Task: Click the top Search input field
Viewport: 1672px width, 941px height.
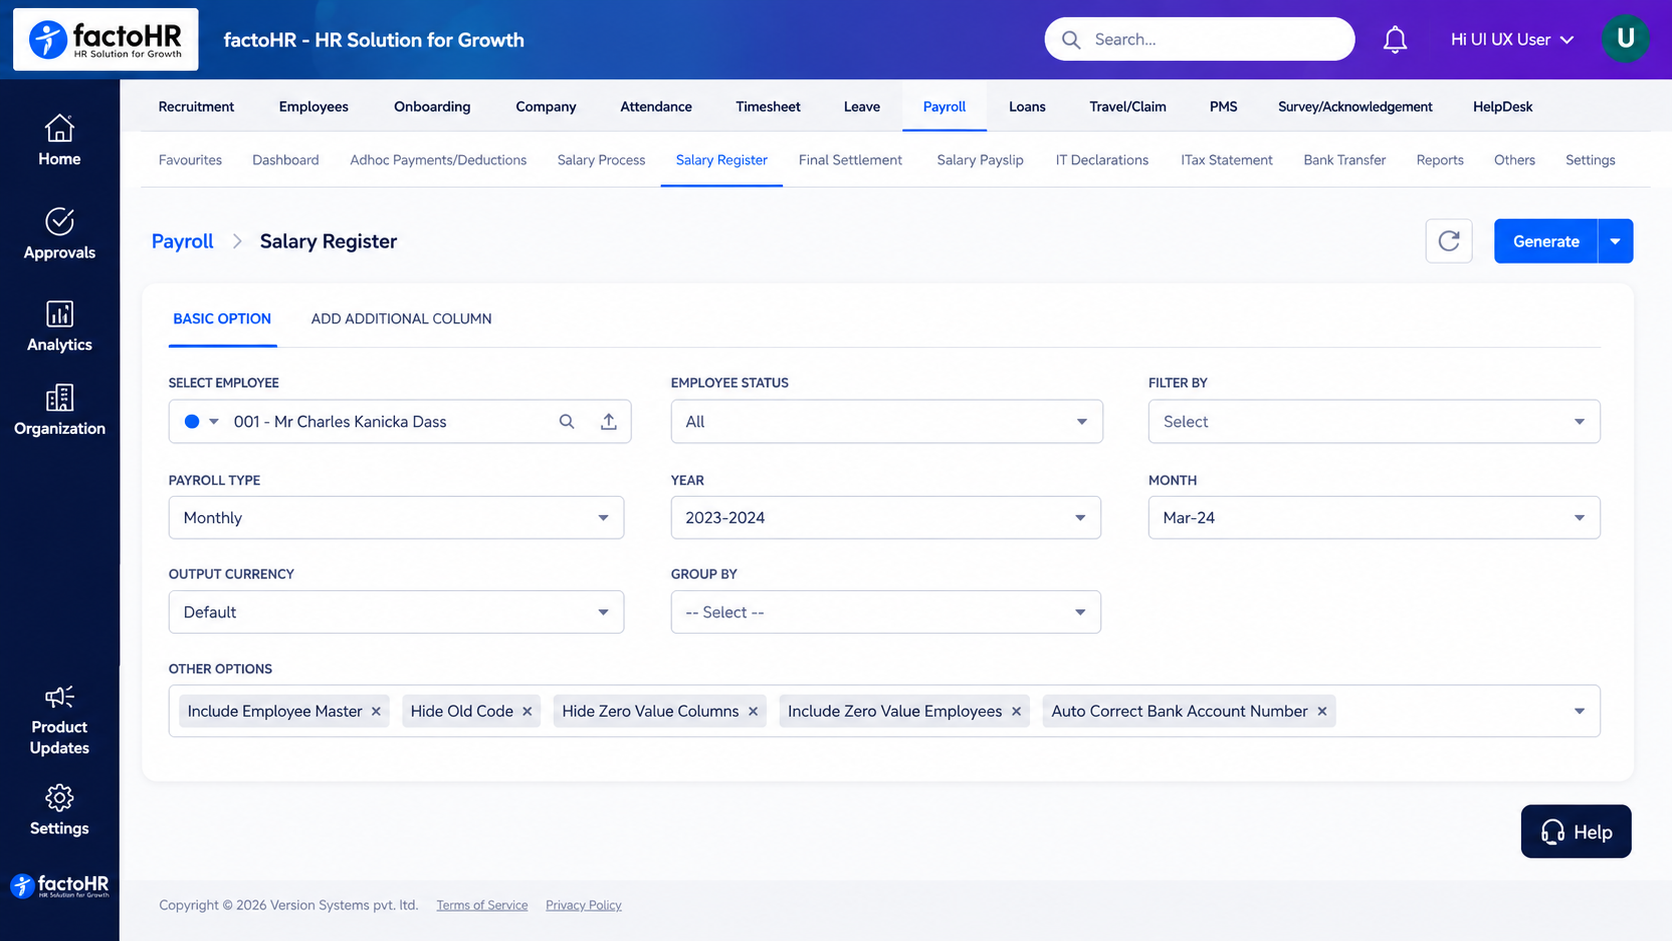Action: tap(1199, 39)
